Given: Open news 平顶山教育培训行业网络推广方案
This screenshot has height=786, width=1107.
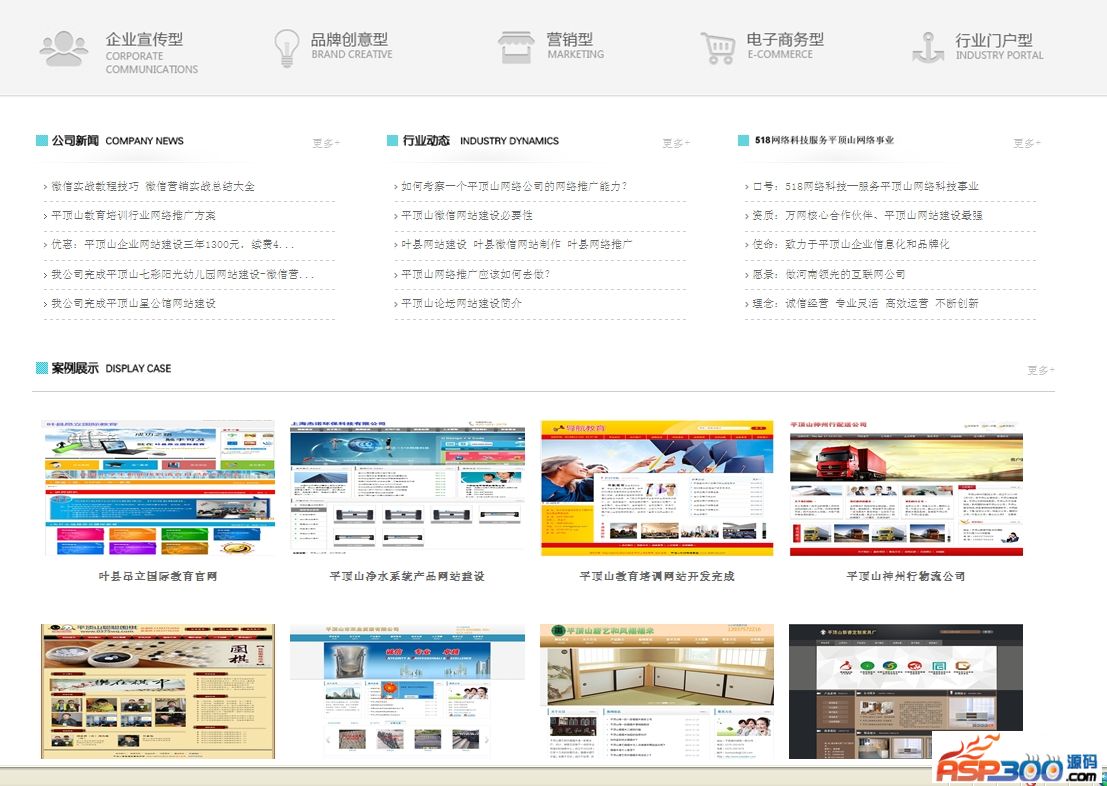Looking at the screenshot, I should click(133, 215).
